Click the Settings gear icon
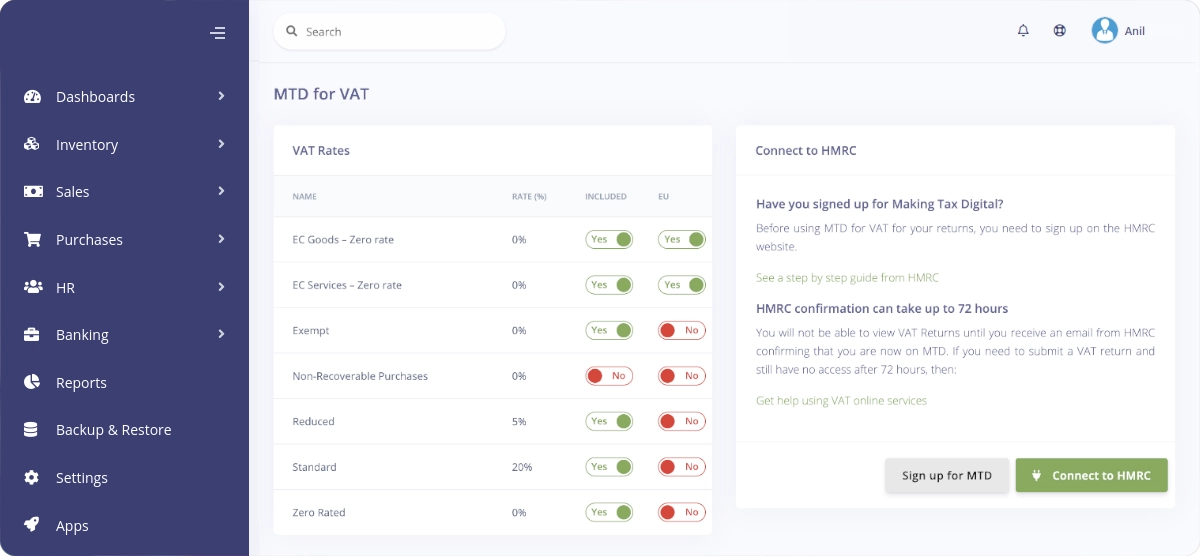The image size is (1200, 556). tap(32, 478)
